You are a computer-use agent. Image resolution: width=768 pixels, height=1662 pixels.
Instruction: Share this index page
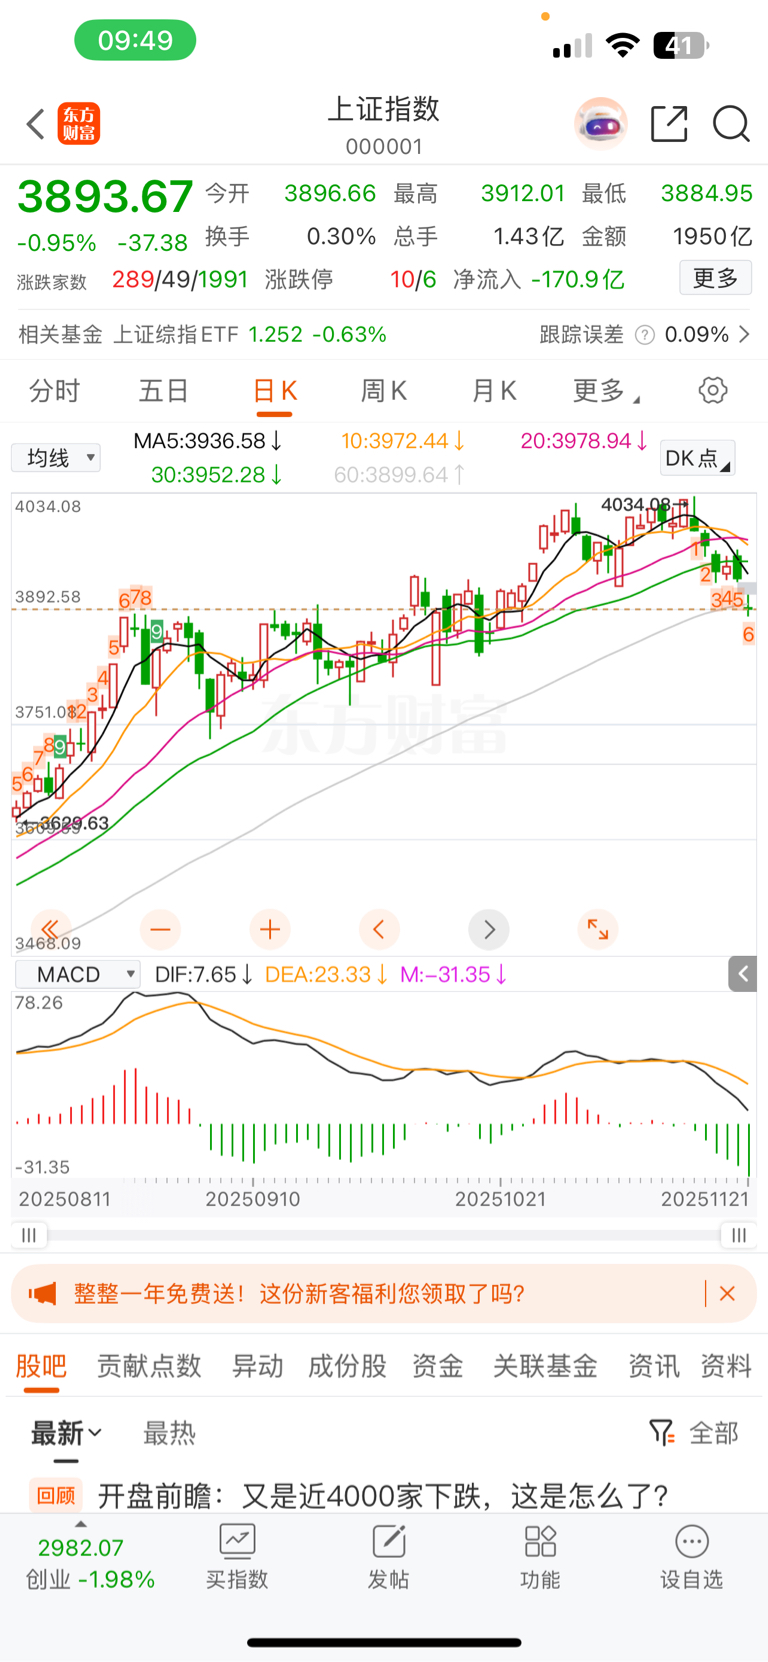[669, 124]
